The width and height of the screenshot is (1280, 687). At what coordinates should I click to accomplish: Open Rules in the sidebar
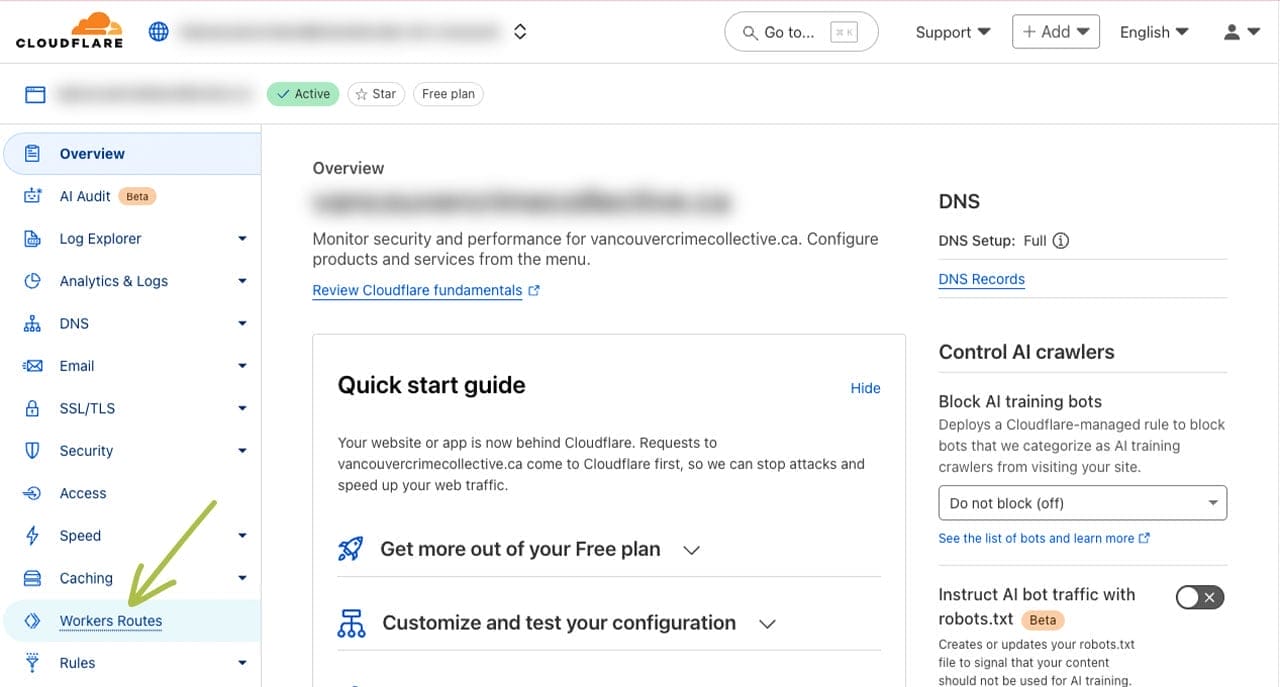pos(77,663)
